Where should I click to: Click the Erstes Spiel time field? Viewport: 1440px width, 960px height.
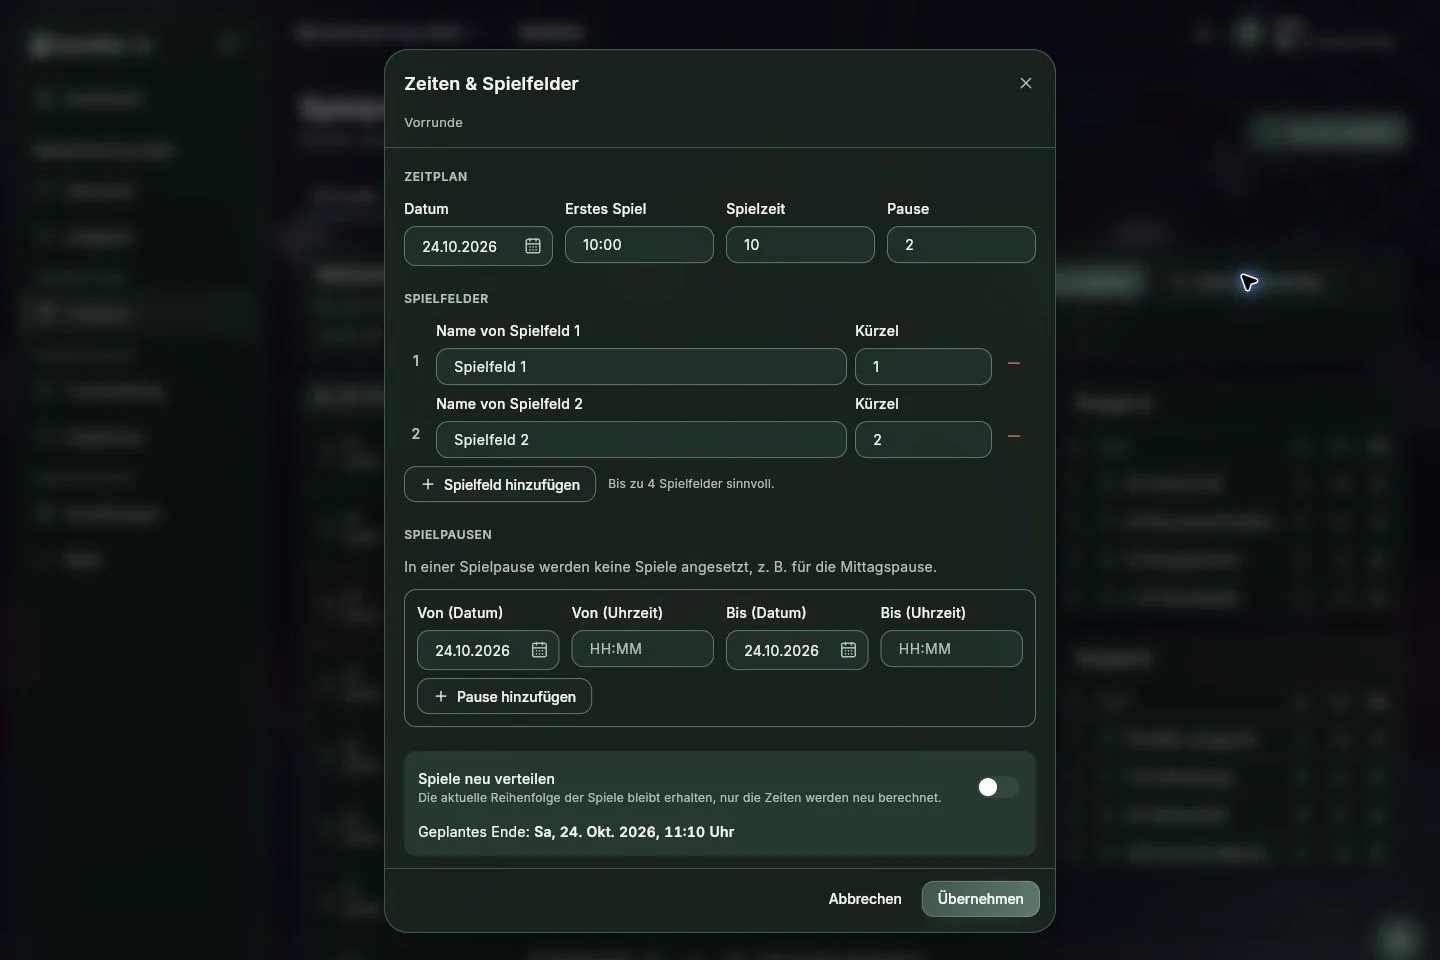[639, 245]
